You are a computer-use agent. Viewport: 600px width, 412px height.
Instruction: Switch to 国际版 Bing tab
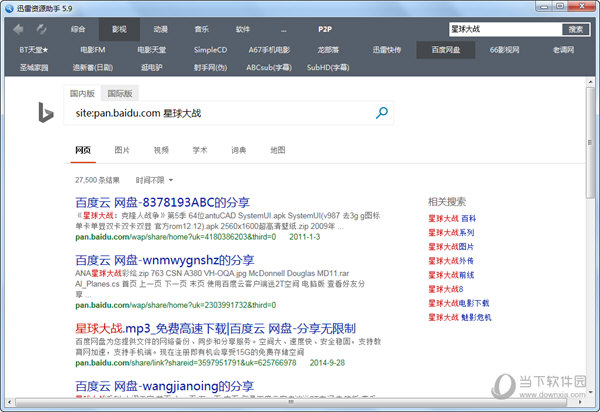coord(120,93)
